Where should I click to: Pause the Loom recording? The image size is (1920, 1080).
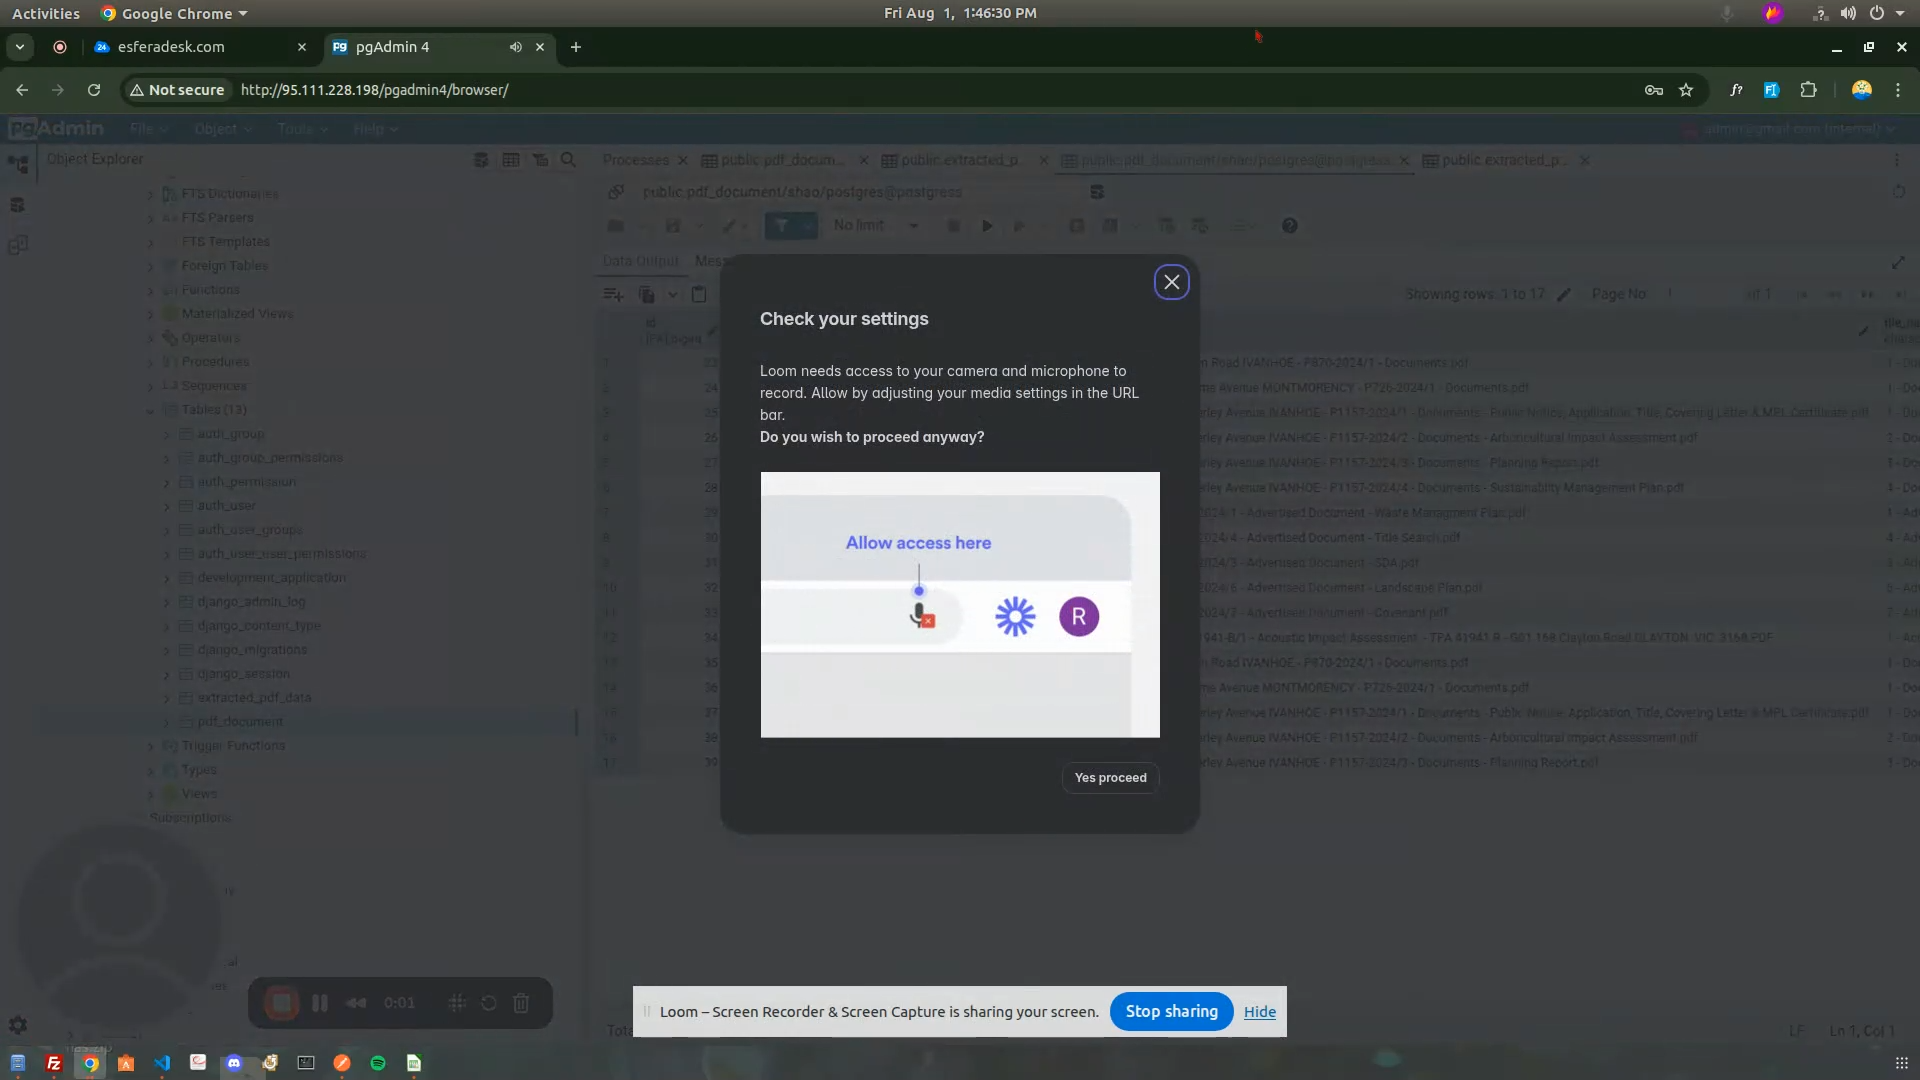320,1003
